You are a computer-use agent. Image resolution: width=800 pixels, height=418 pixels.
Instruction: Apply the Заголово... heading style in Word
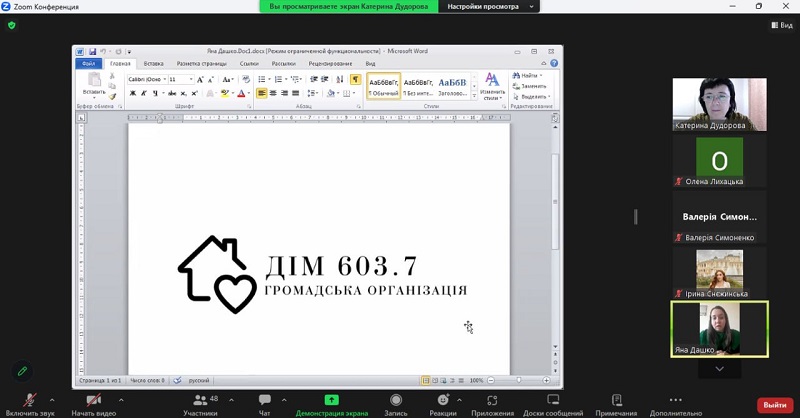tap(453, 86)
